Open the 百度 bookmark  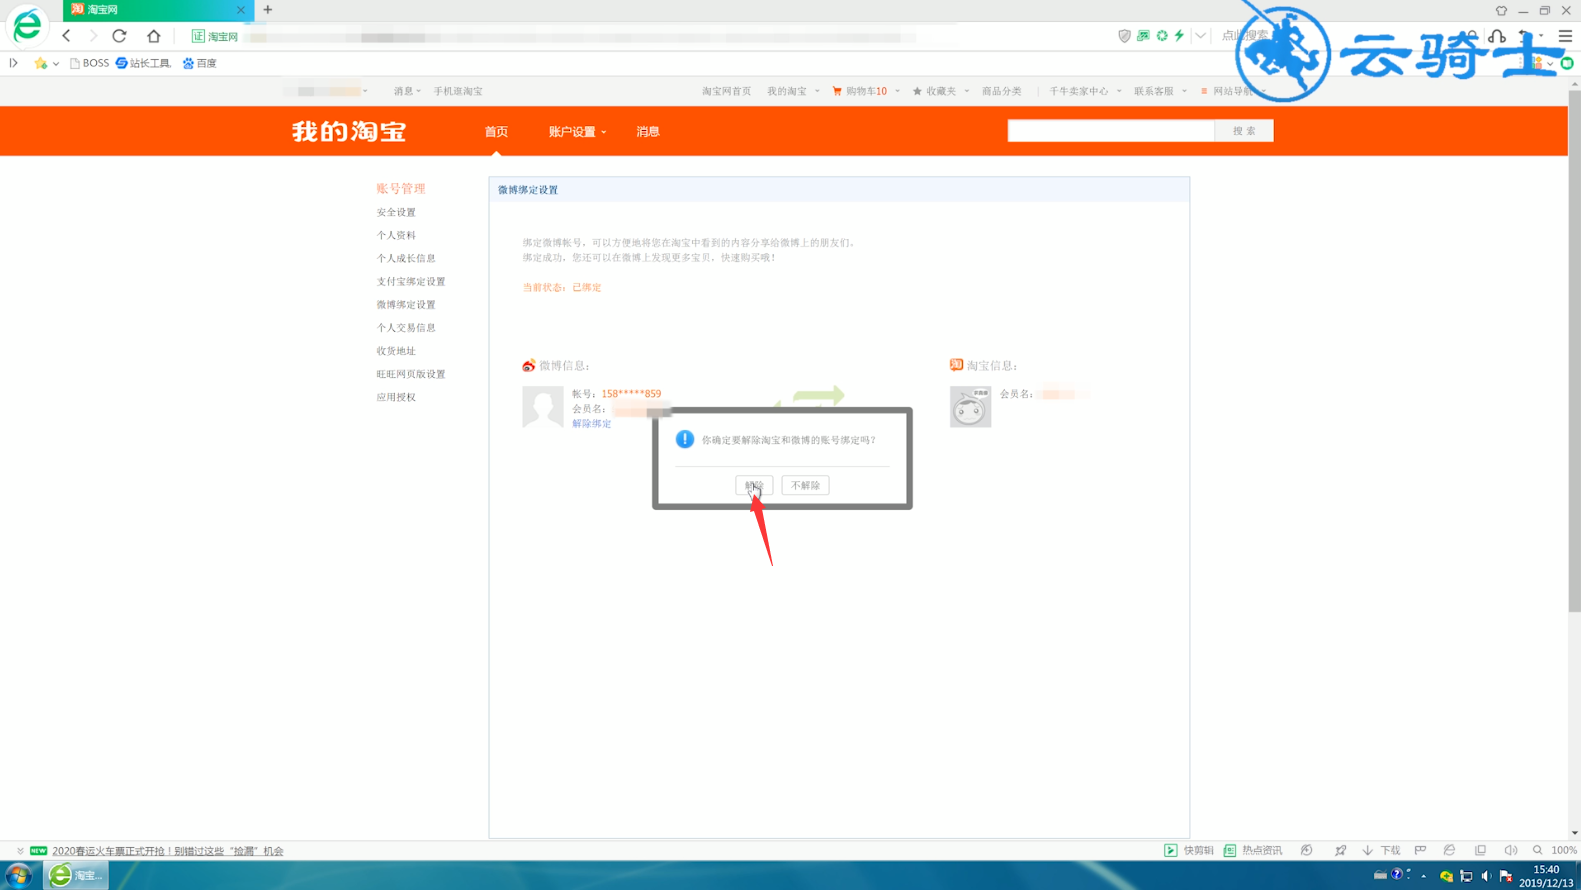click(200, 63)
